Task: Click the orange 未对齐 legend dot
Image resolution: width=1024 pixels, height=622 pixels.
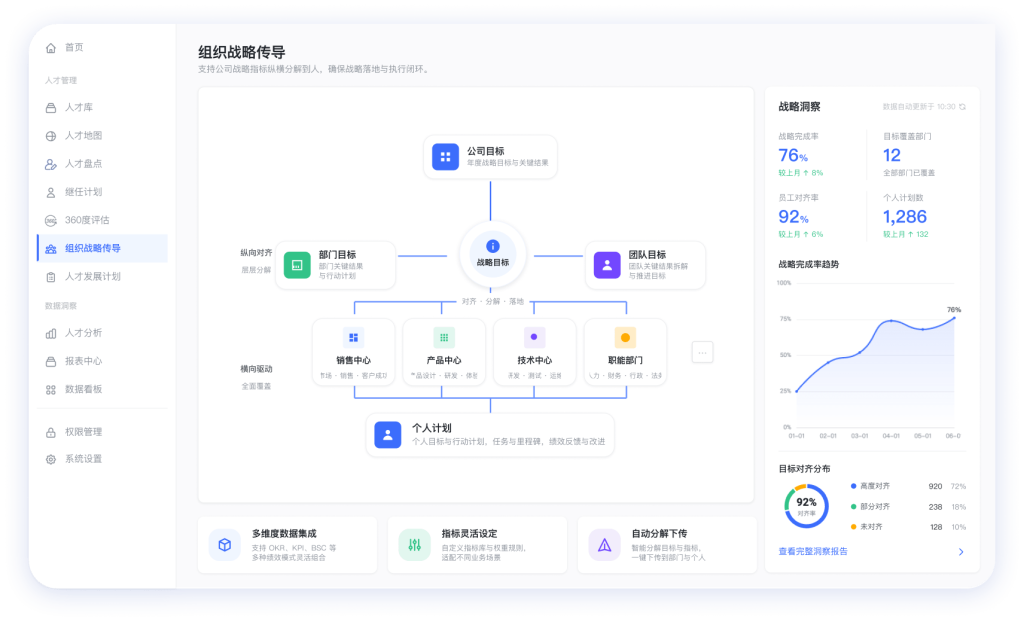Action: point(854,527)
